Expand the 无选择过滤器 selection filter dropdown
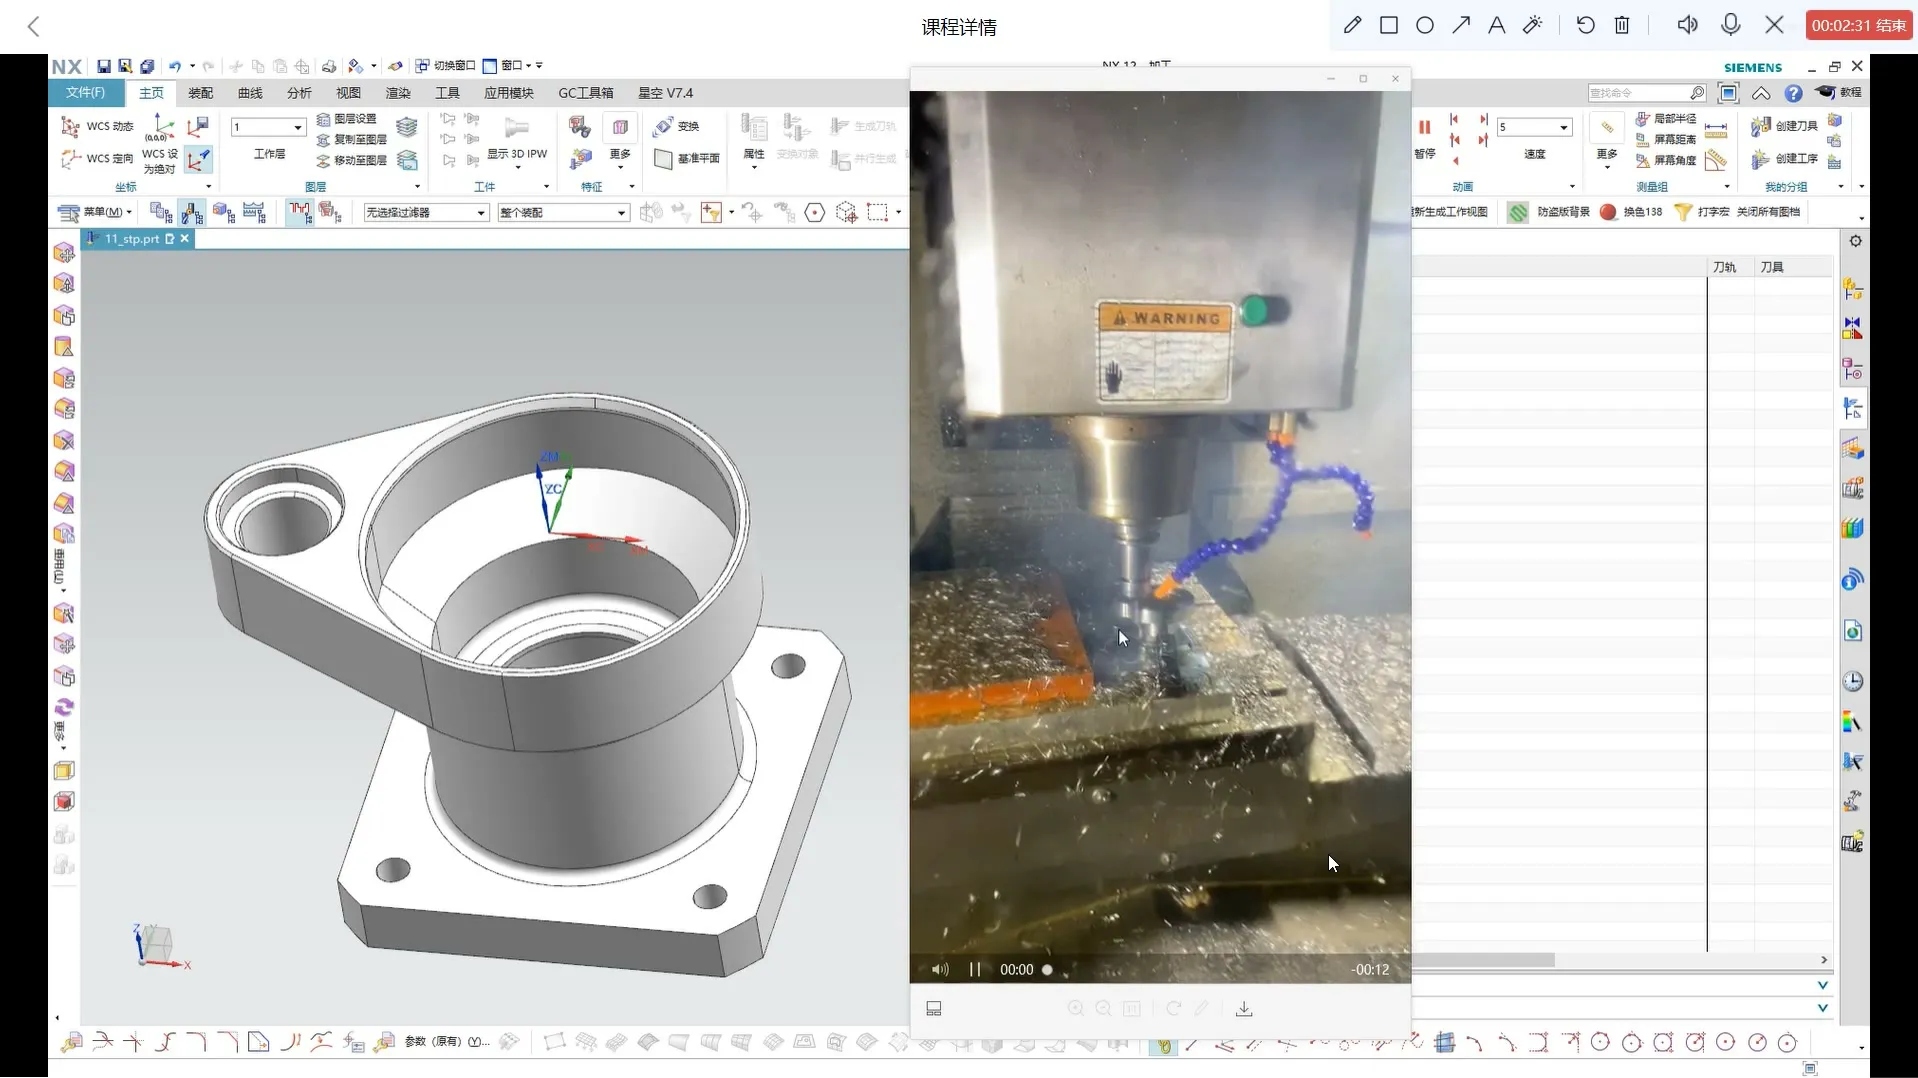1918x1078 pixels. 481,213
